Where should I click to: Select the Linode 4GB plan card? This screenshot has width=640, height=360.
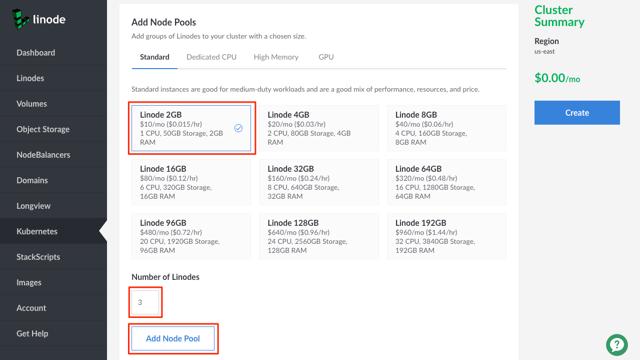[x=319, y=128]
